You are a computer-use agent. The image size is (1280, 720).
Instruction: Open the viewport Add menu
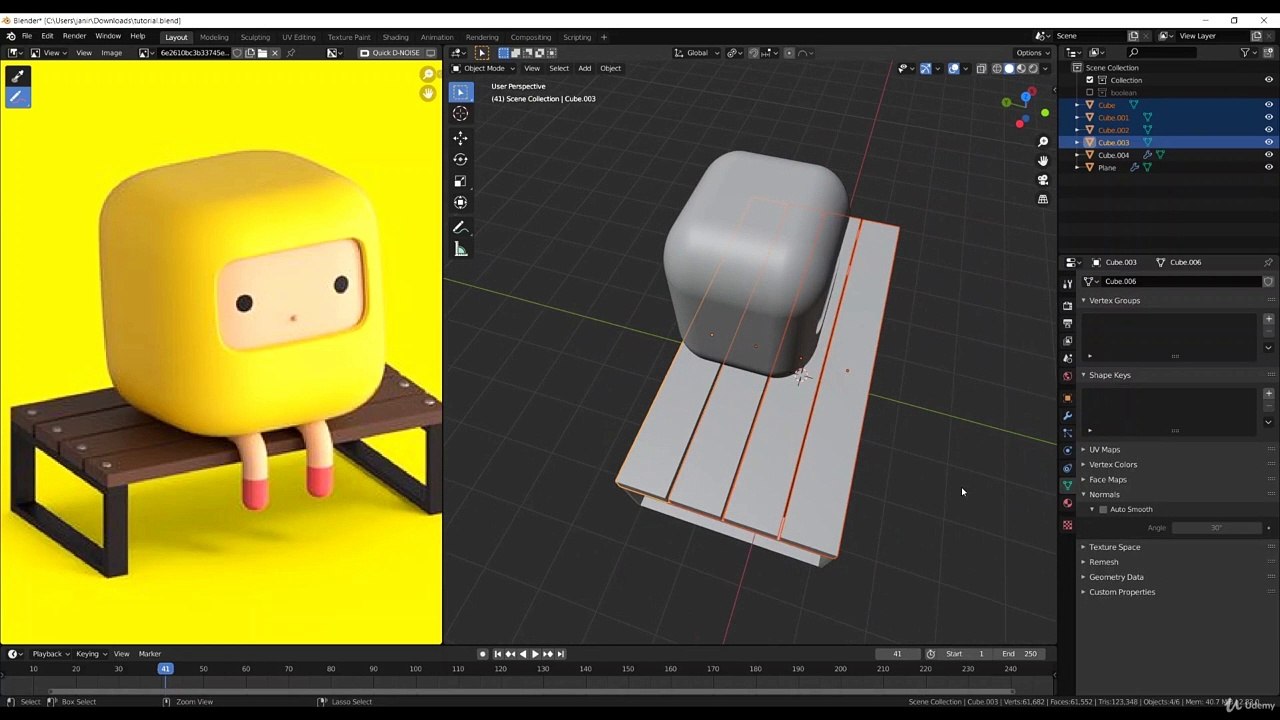[x=584, y=68]
